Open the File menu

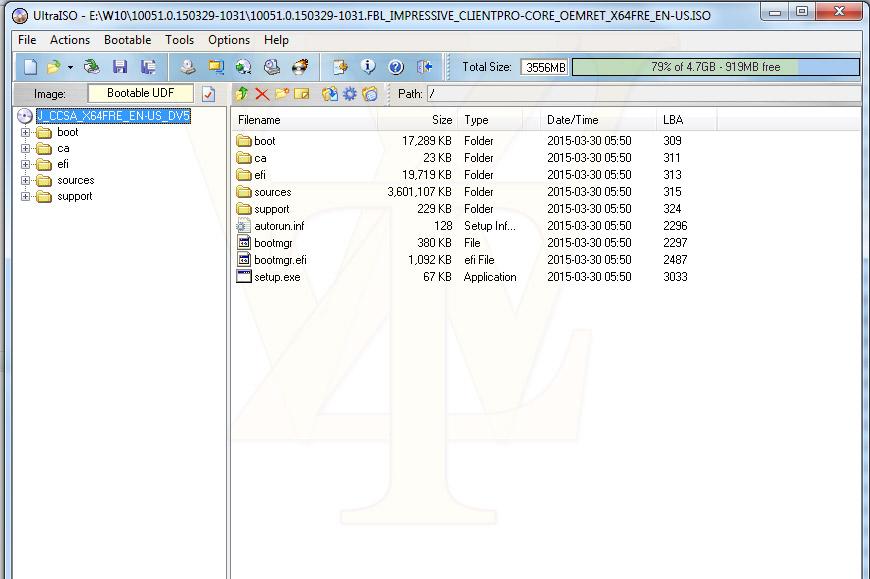(x=27, y=40)
